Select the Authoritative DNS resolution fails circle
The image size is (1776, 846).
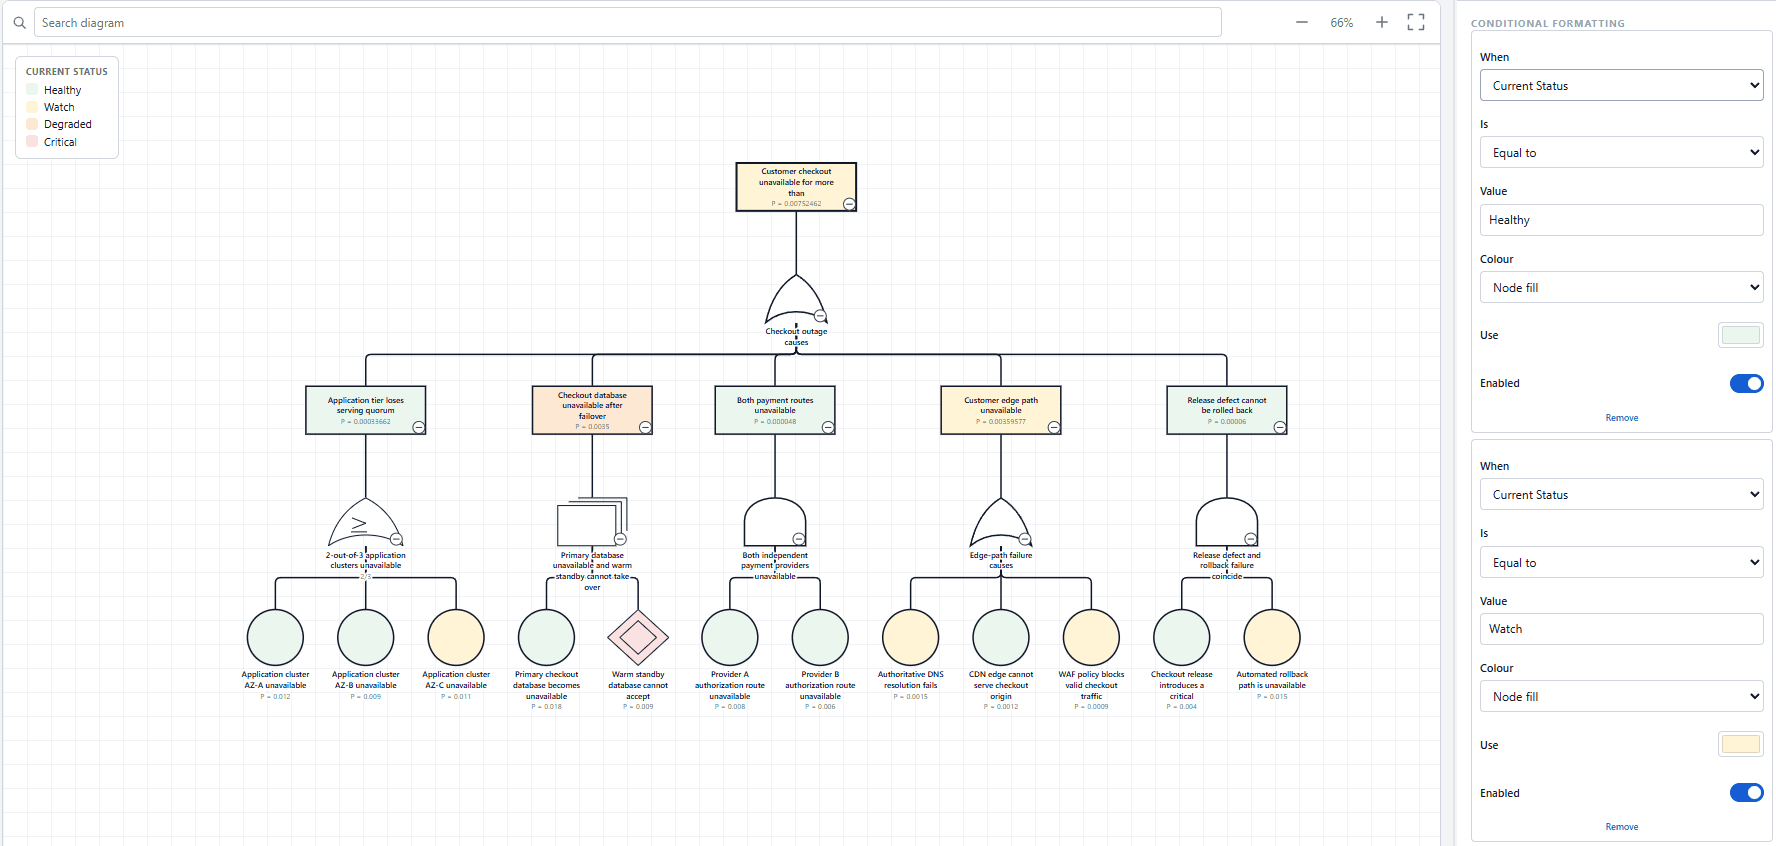(910, 637)
